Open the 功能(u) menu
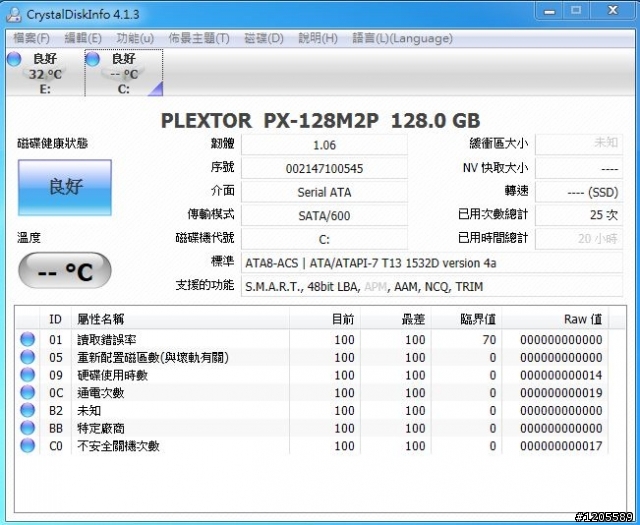The width and height of the screenshot is (640, 525). pos(135,38)
